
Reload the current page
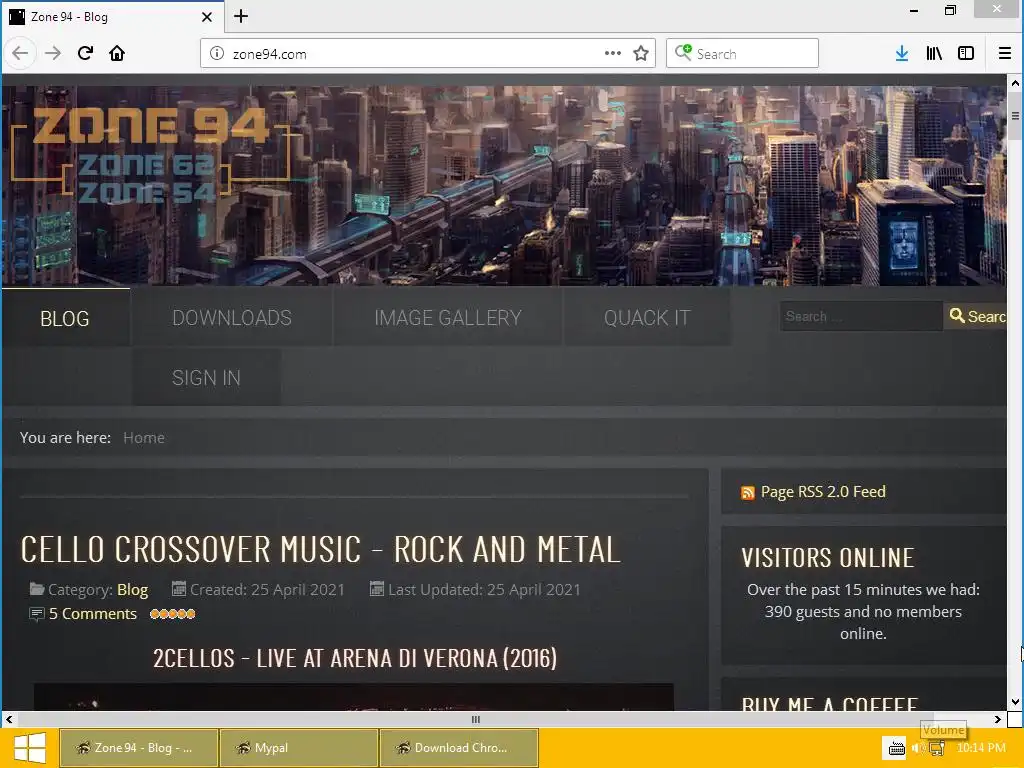click(x=86, y=53)
